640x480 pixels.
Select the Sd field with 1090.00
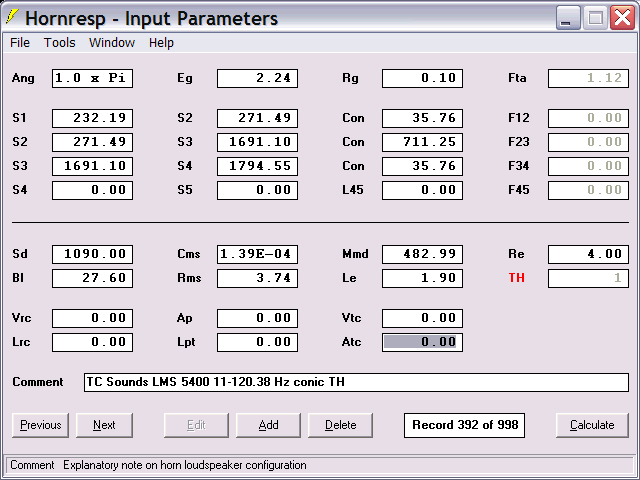tap(92, 254)
